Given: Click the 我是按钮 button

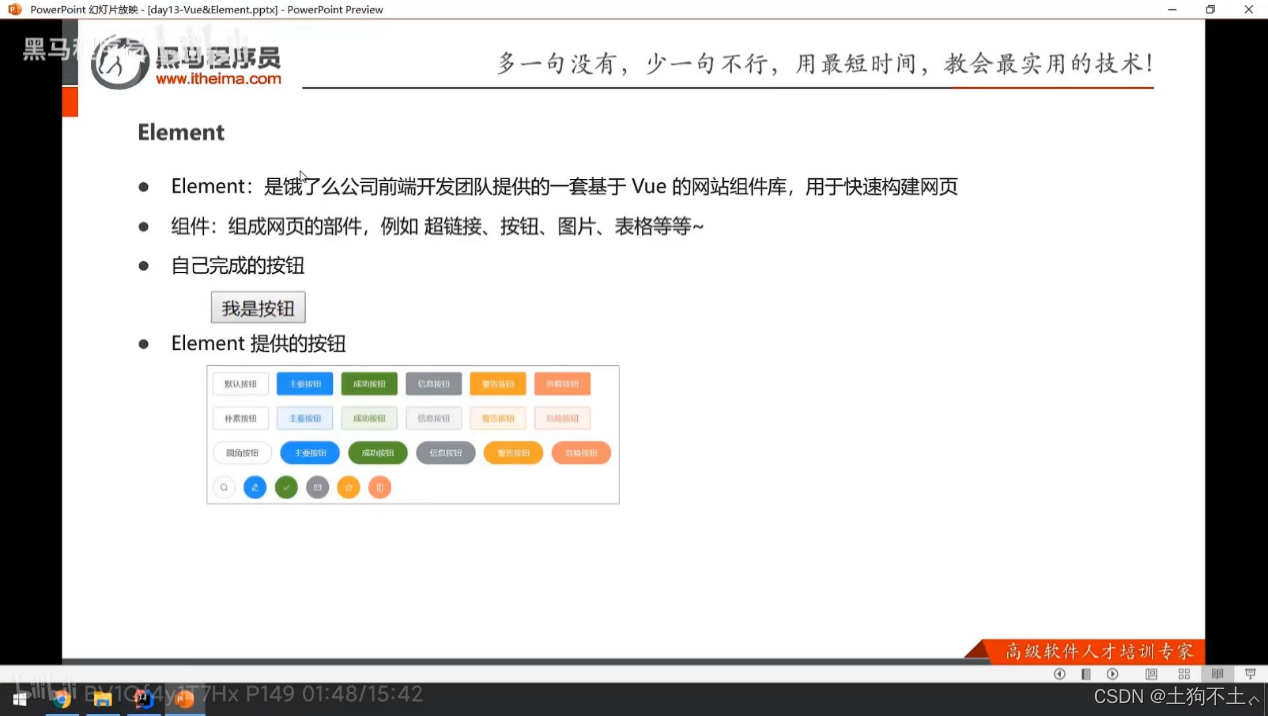Looking at the screenshot, I should [x=257, y=307].
